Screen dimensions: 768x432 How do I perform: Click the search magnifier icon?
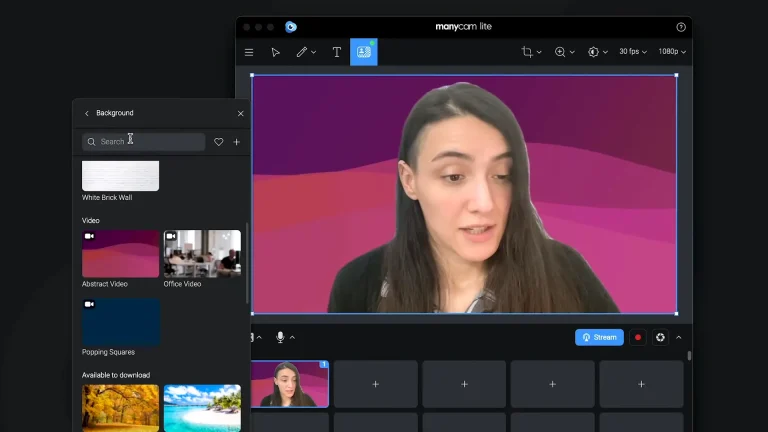pos(91,142)
